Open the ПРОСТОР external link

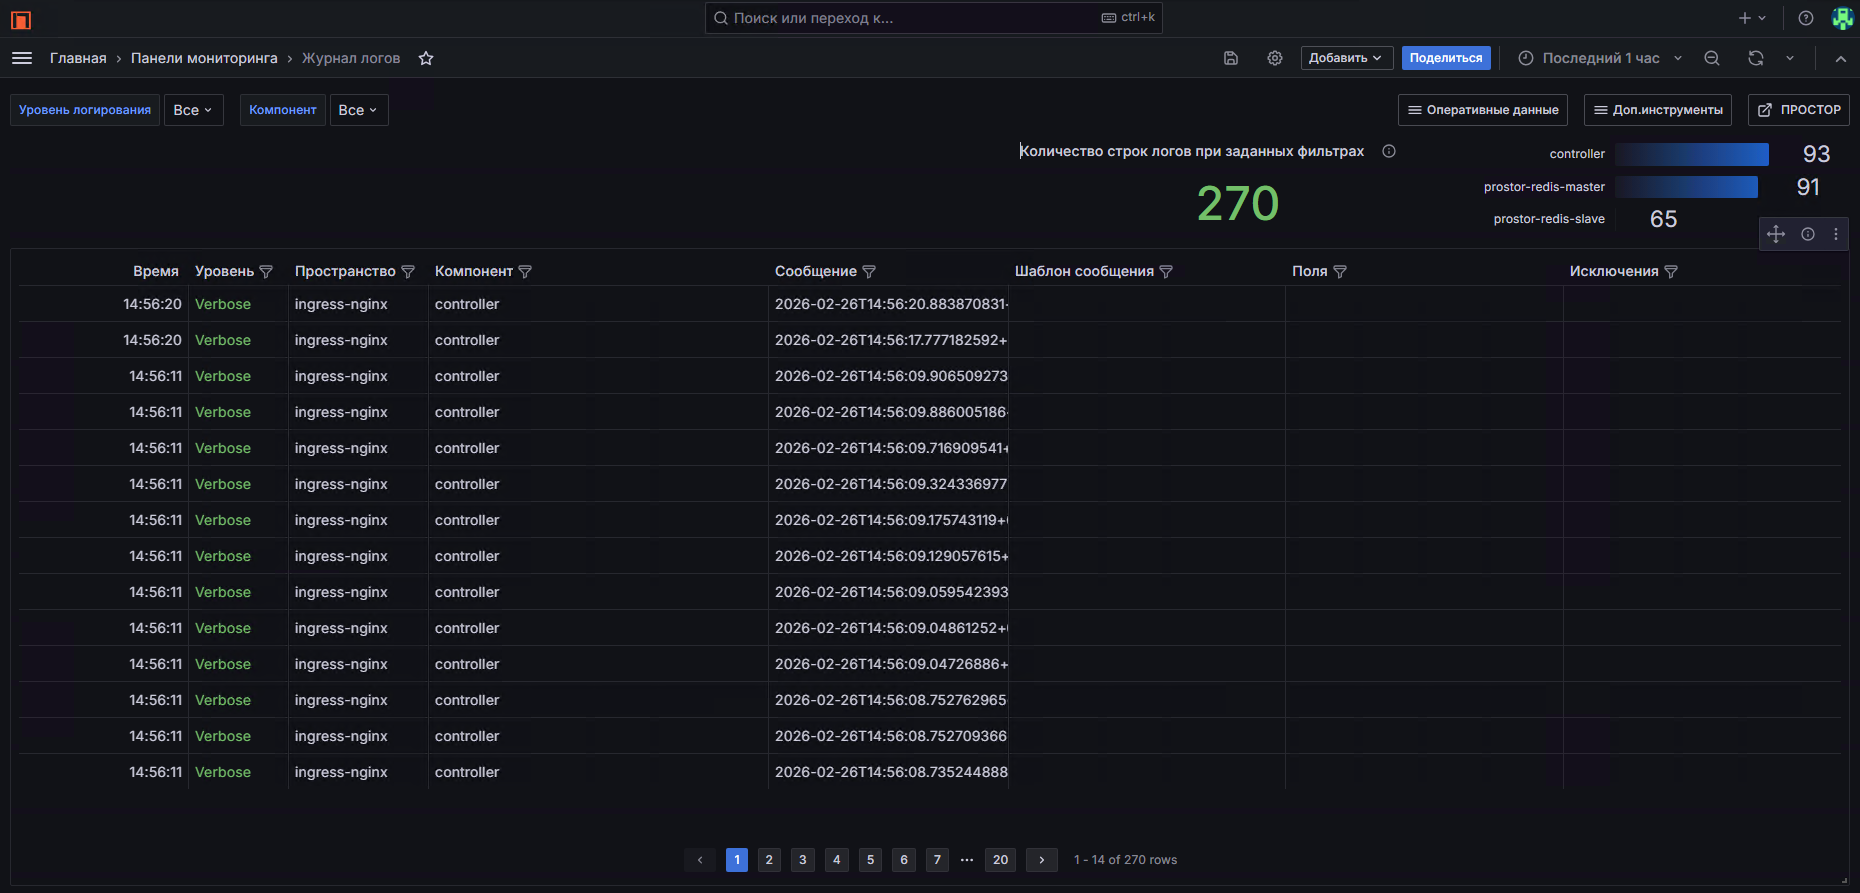tap(1799, 110)
